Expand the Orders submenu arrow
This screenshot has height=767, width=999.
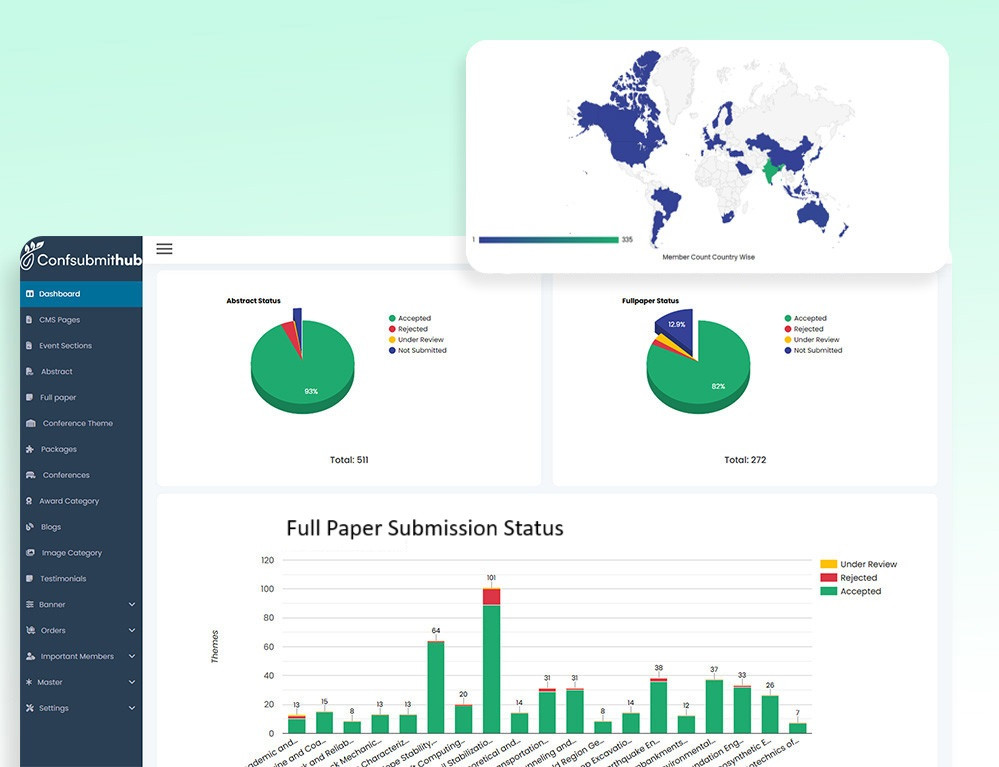pyautogui.click(x=132, y=631)
